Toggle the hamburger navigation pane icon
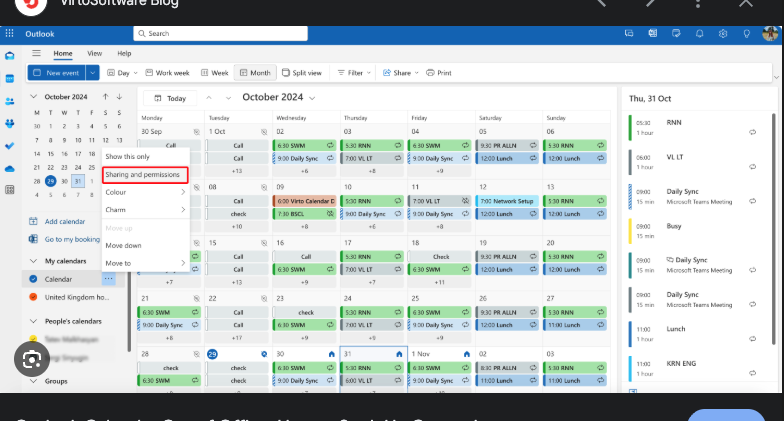Viewport: 784px width, 421px height. coord(36,53)
